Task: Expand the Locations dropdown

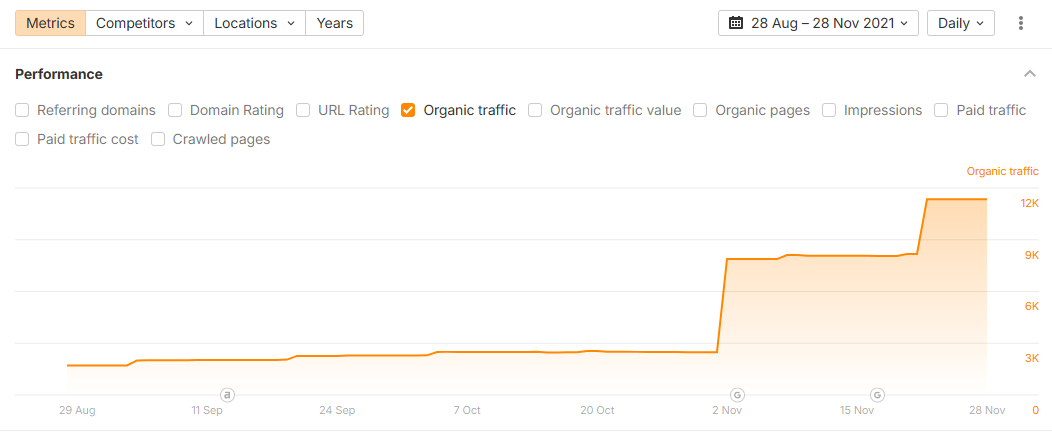Action: pos(254,23)
